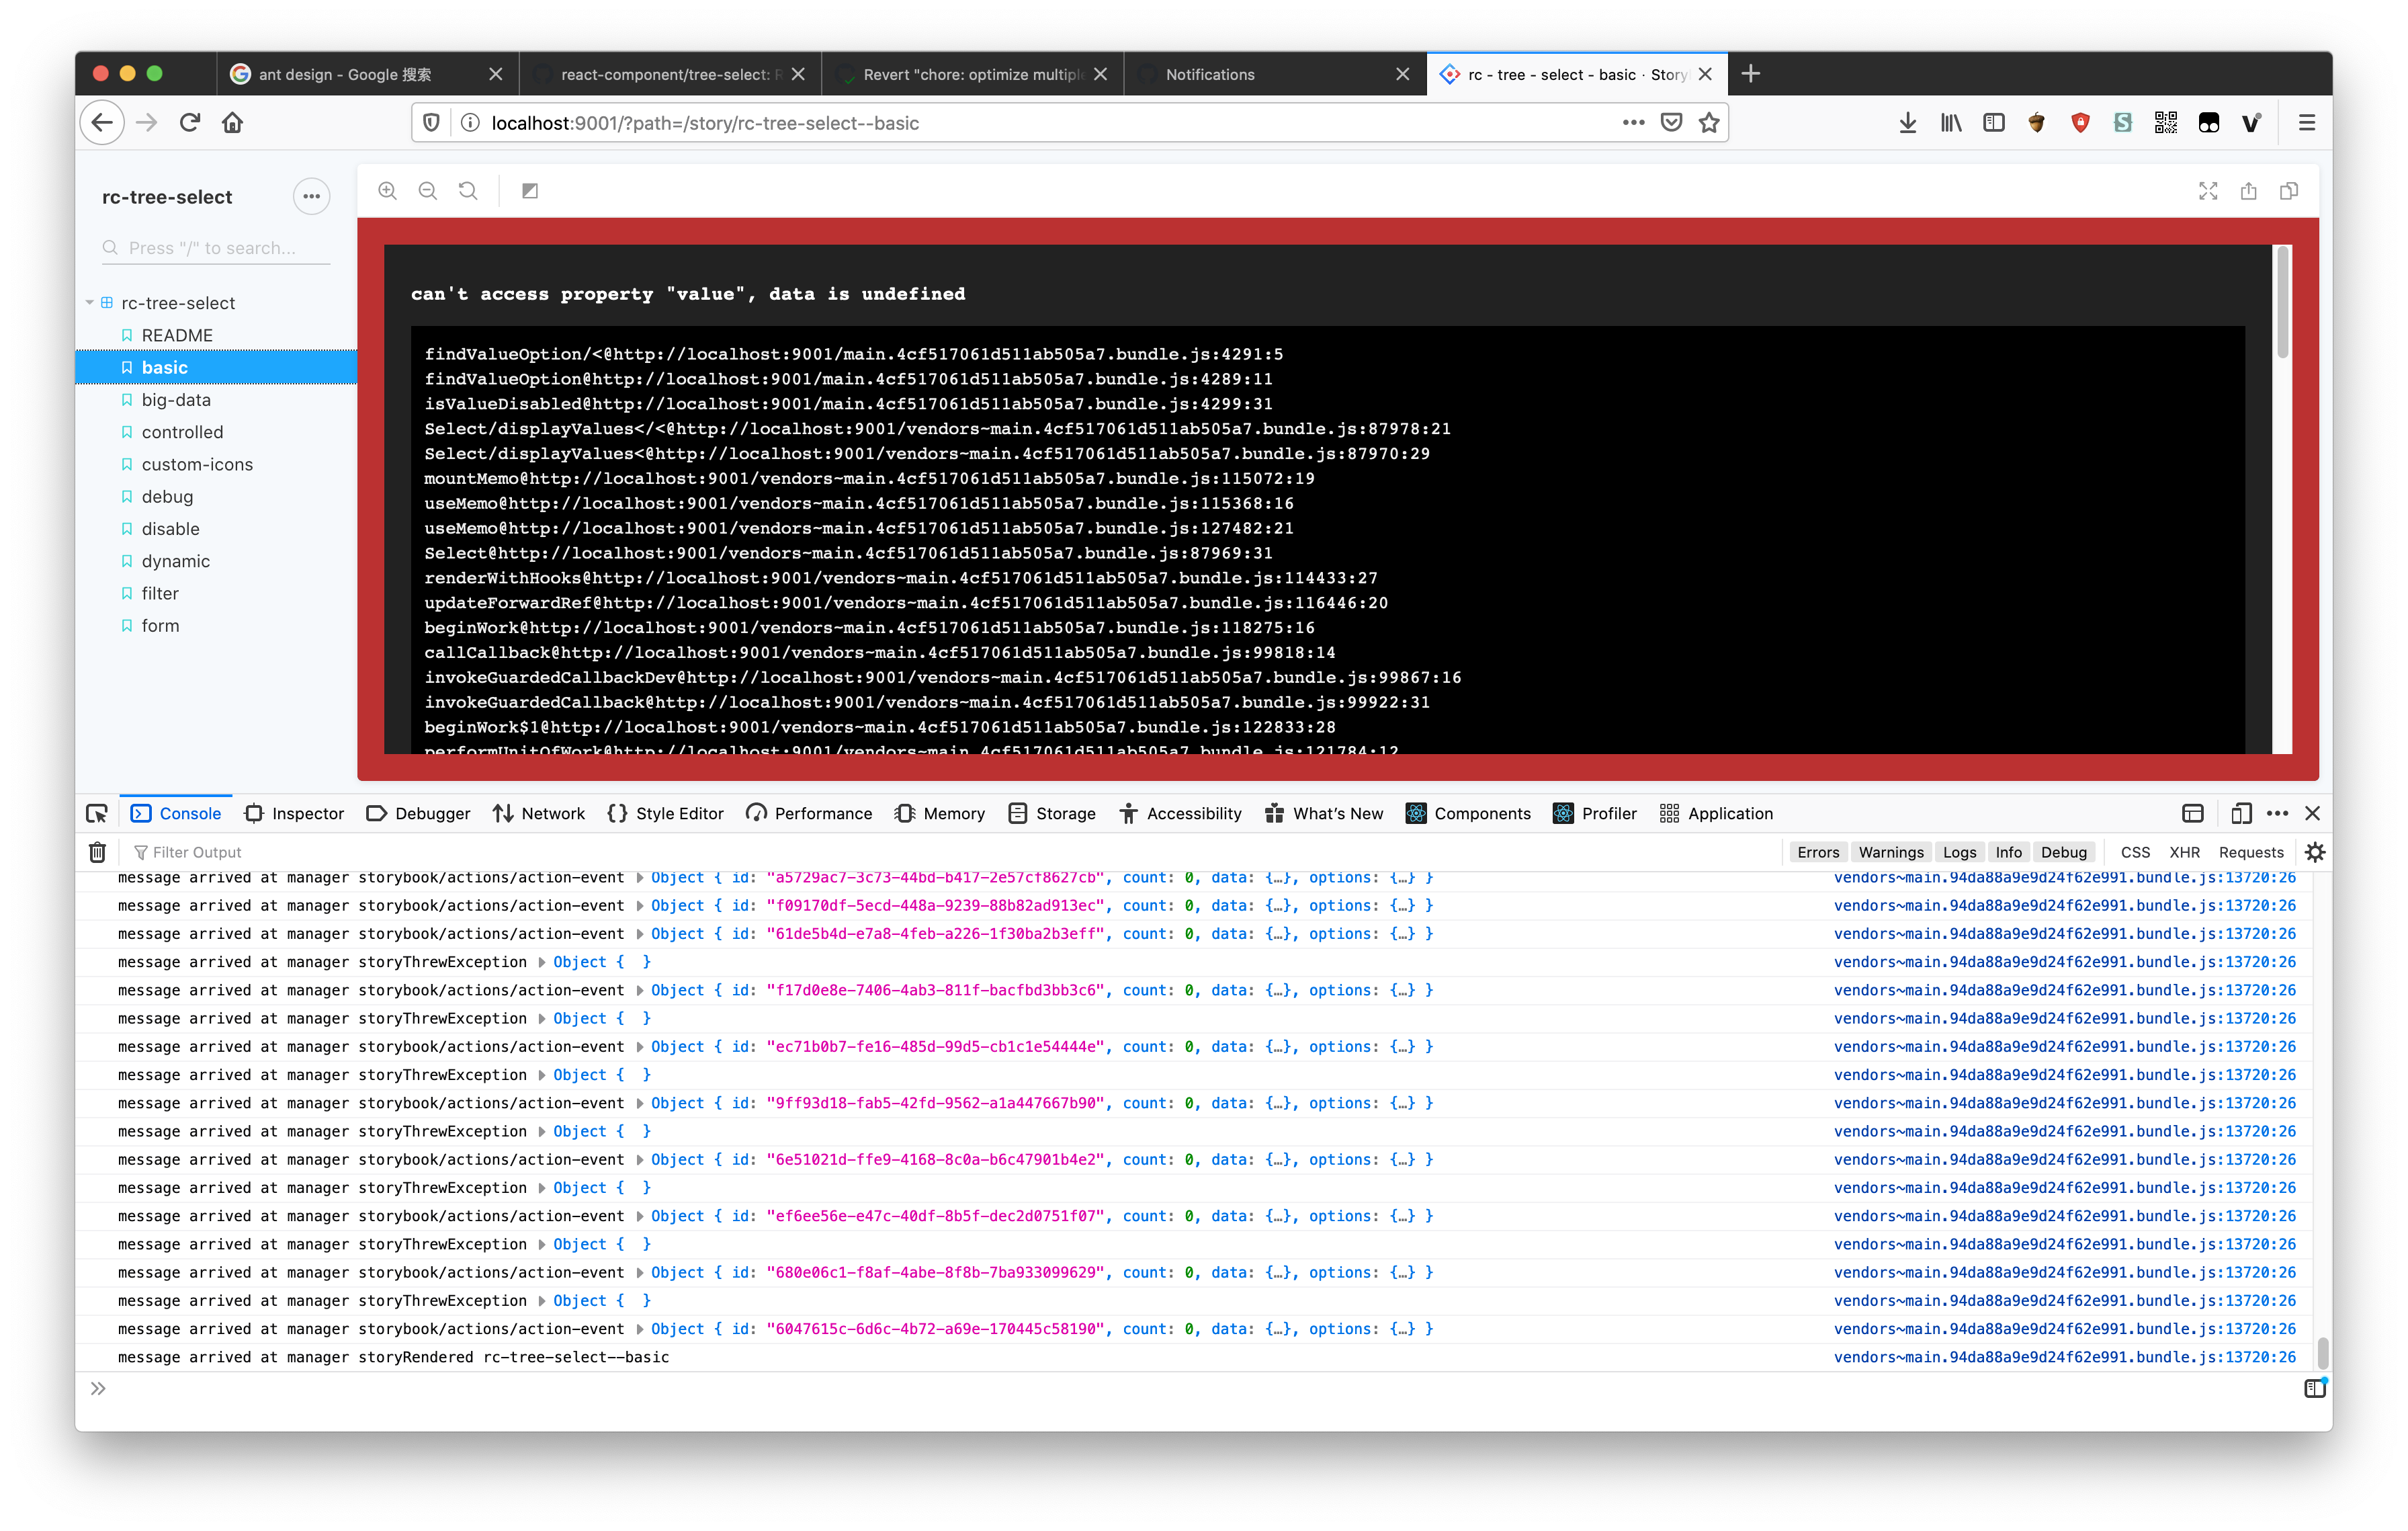Screen dimensions: 2408x1531
Task: Toggle the Warnings console filter
Action: [1890, 852]
